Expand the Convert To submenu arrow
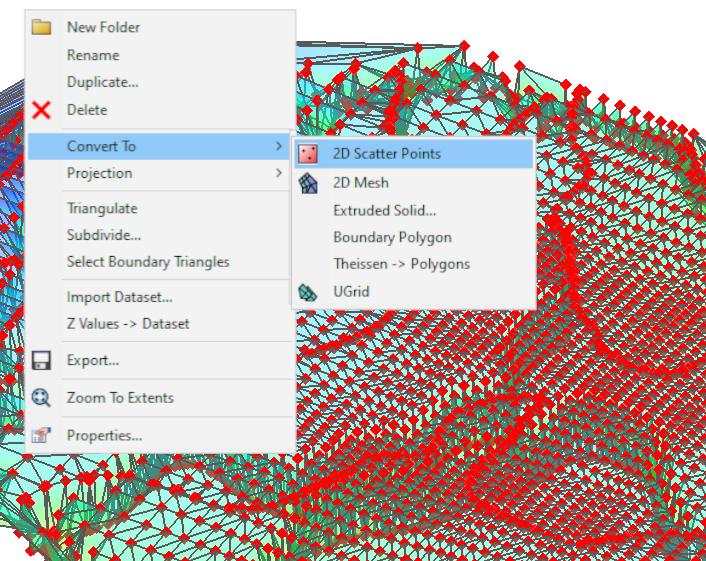 coord(278,147)
